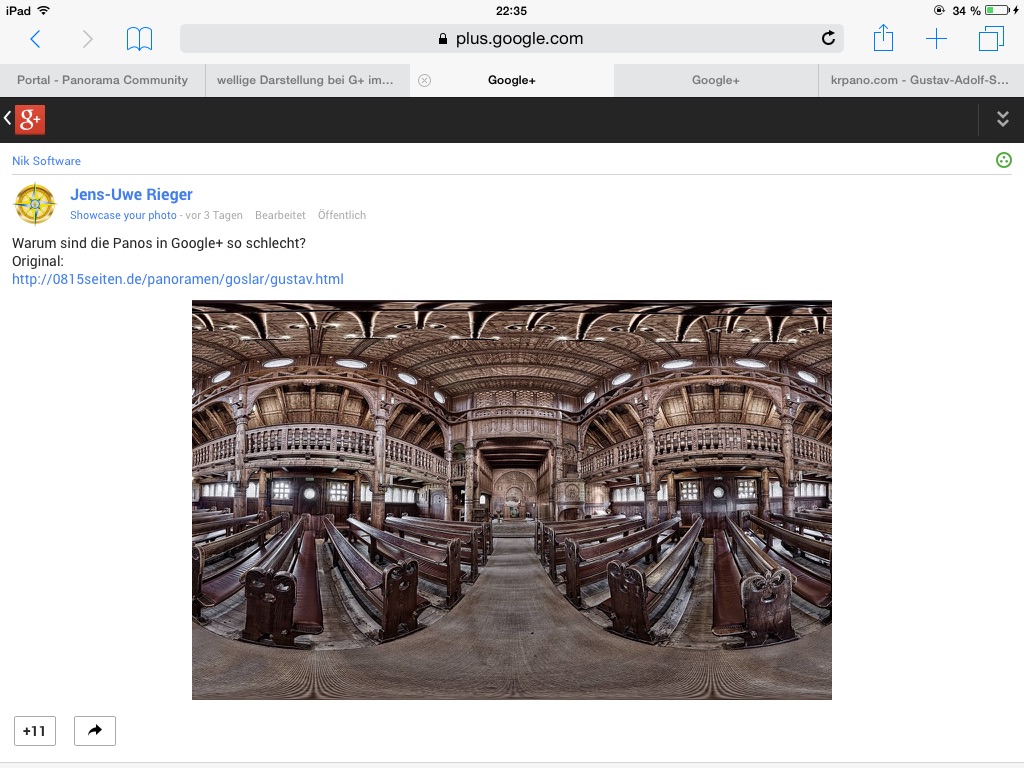Viewport: 1024px width, 768px height.
Task: Switch to the krpano.com tab
Action: pos(919,80)
